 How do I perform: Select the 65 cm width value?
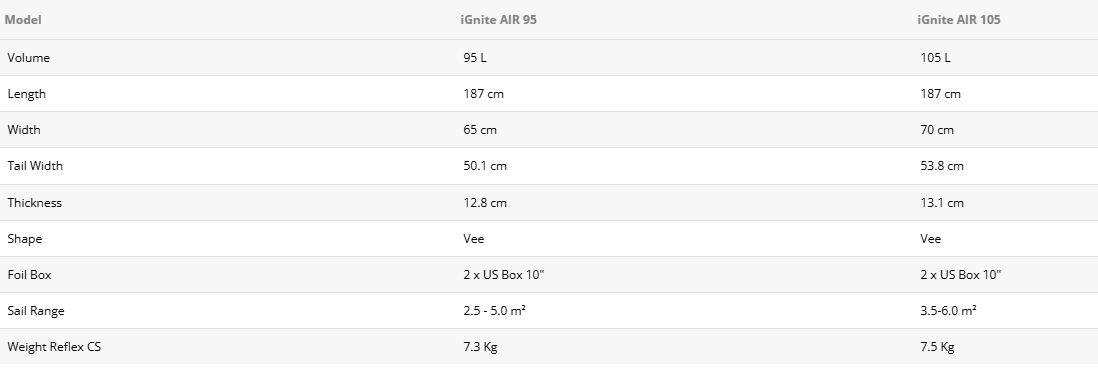(480, 129)
